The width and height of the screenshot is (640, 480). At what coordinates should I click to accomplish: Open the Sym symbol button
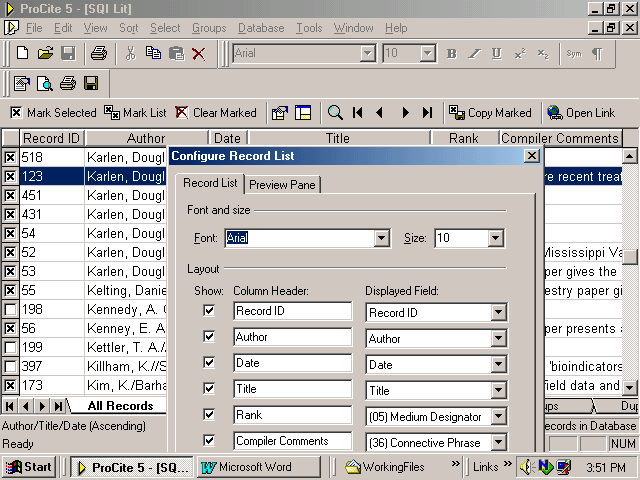(573, 53)
